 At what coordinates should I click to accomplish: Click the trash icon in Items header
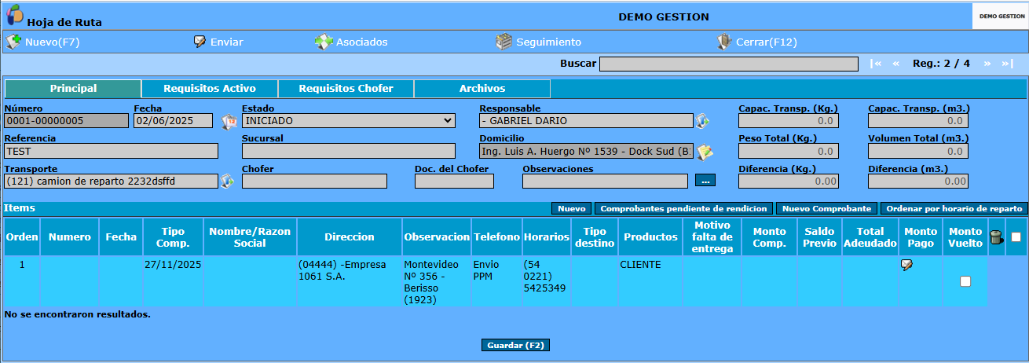click(996, 238)
